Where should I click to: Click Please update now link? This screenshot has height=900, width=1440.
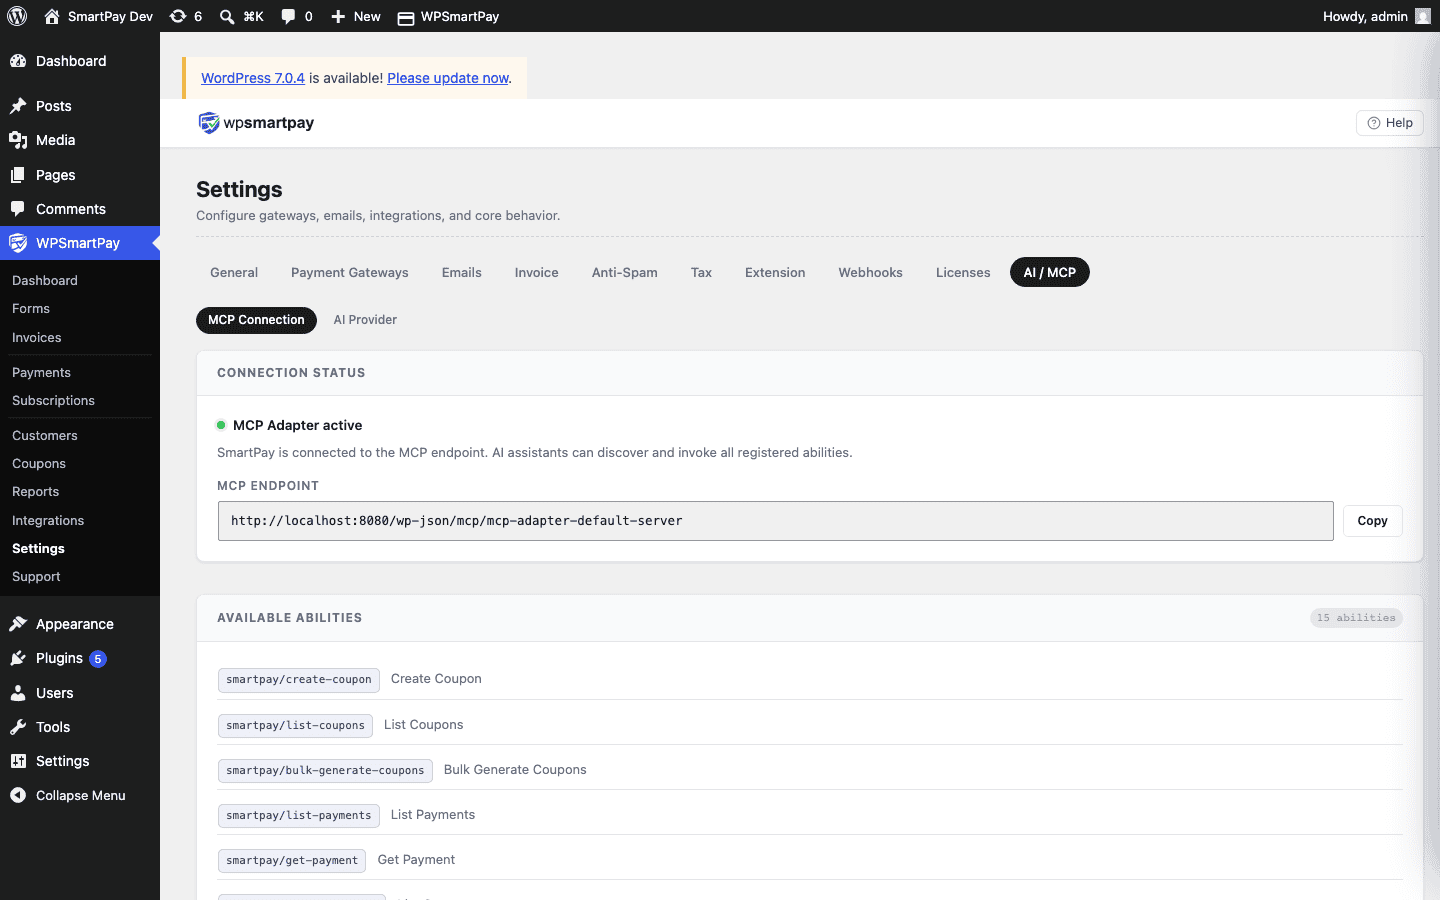[x=448, y=78]
